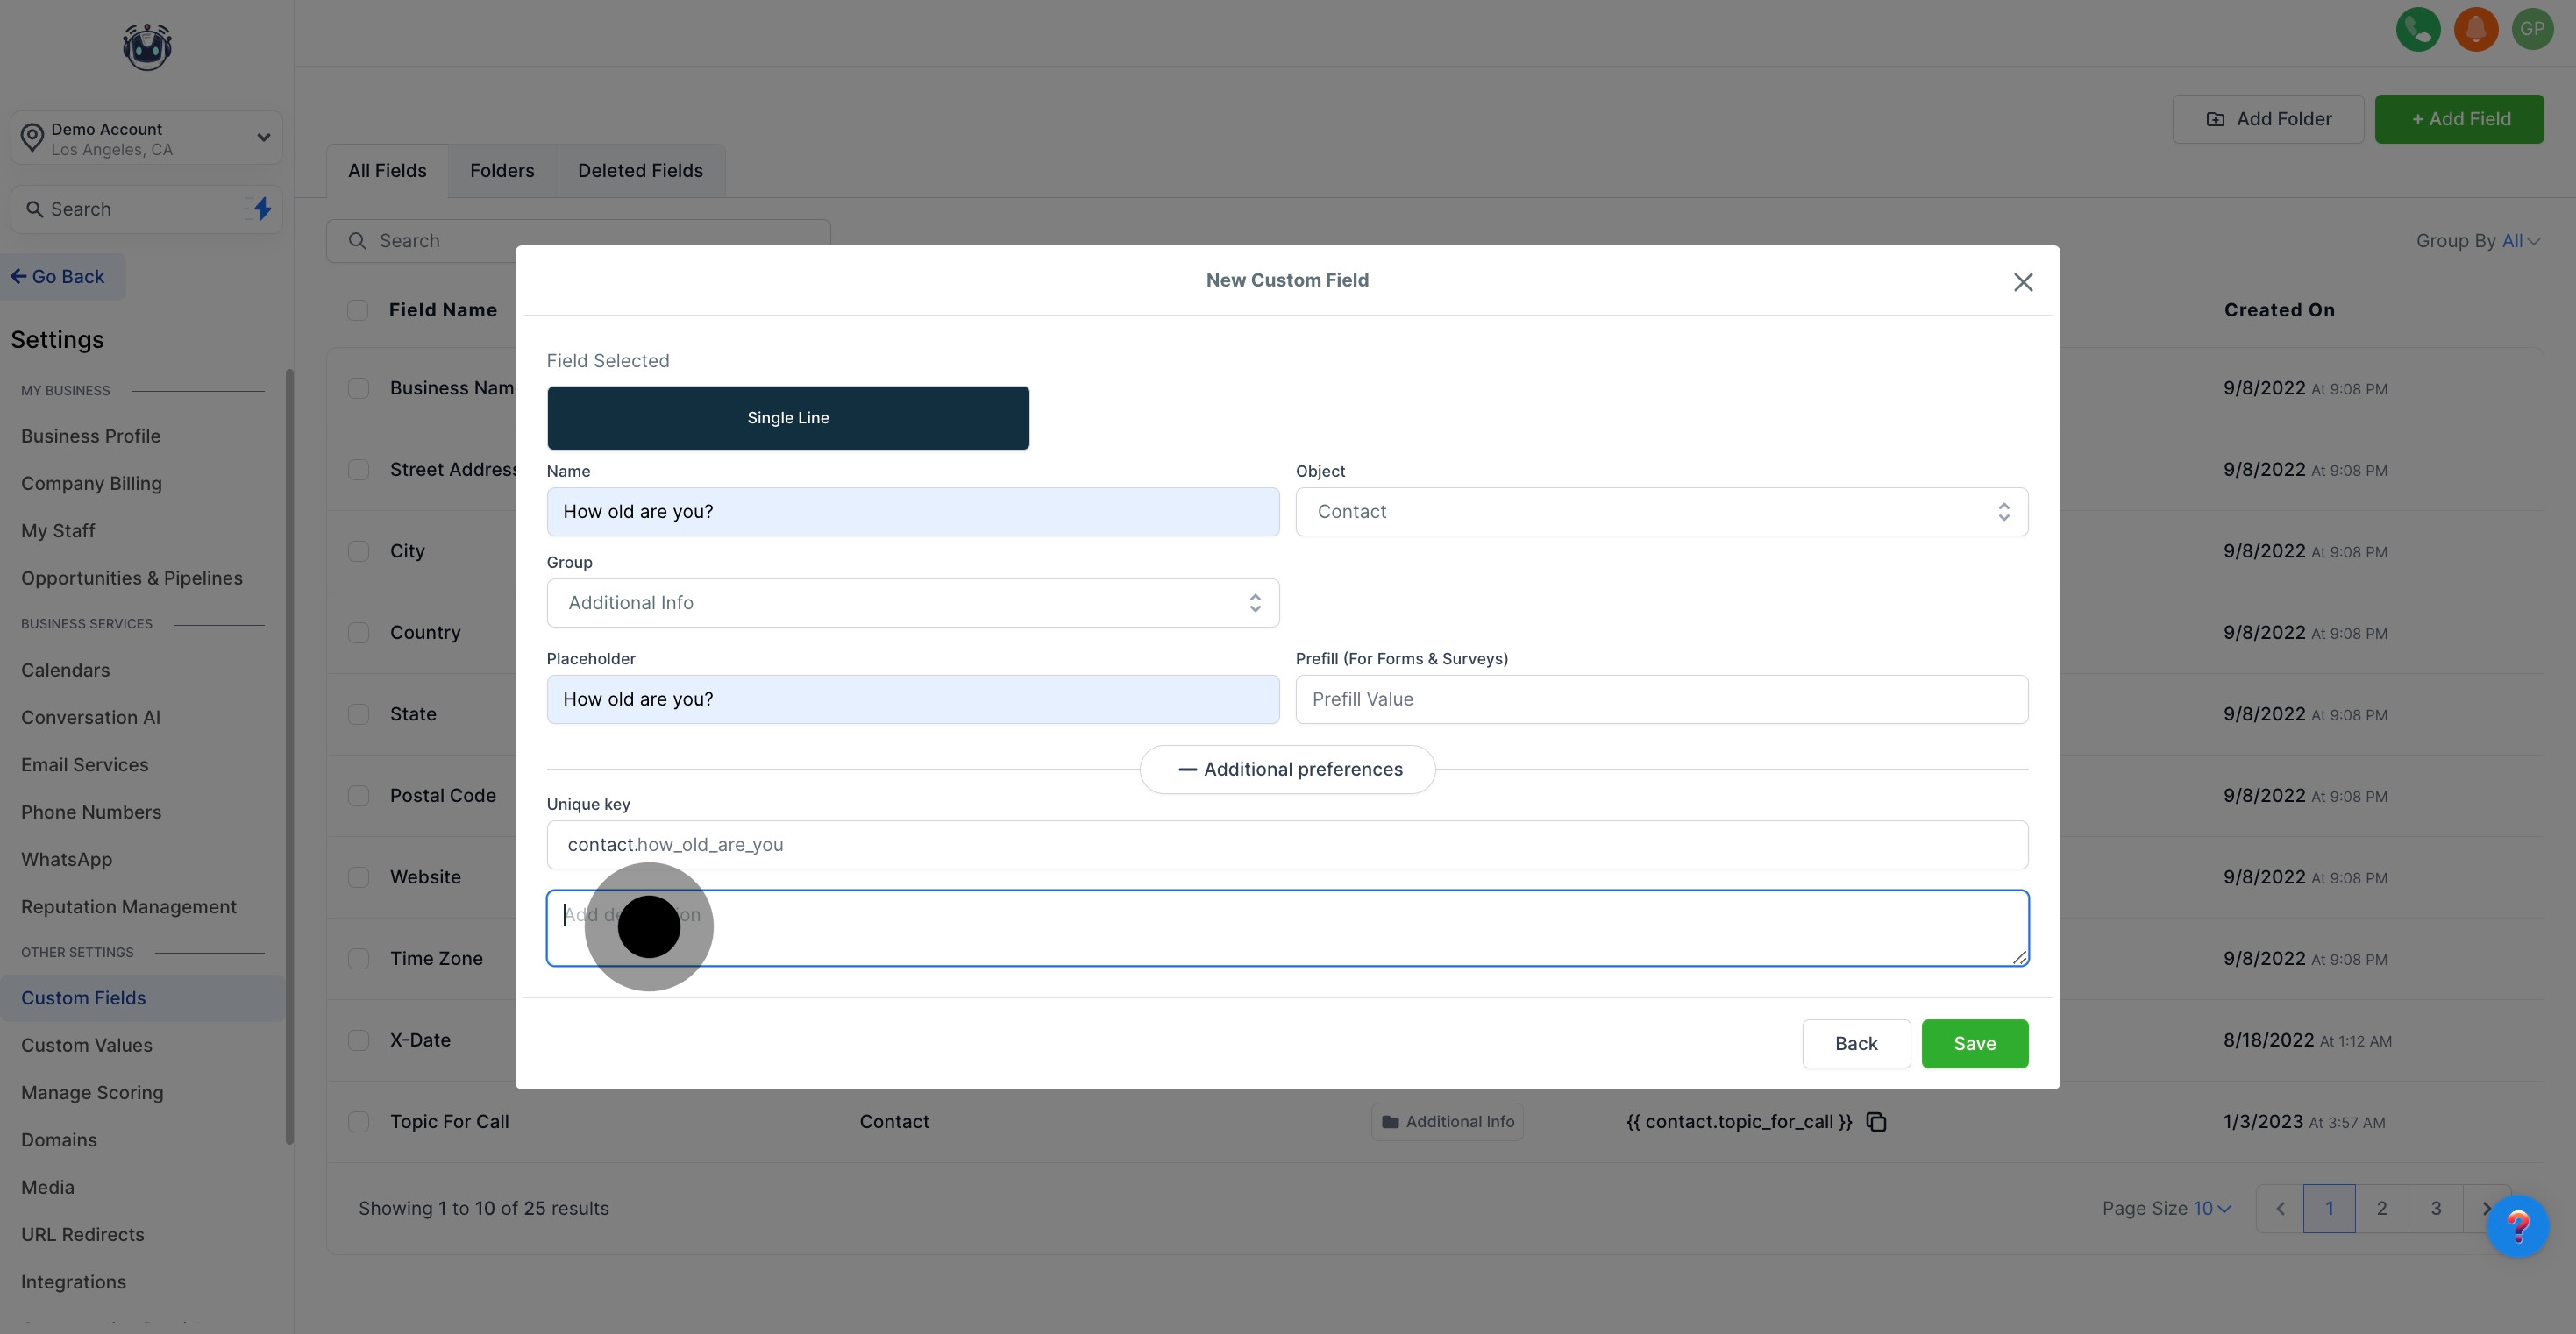This screenshot has height=1334, width=2576.
Task: Select the City row checkbox
Action: point(358,551)
